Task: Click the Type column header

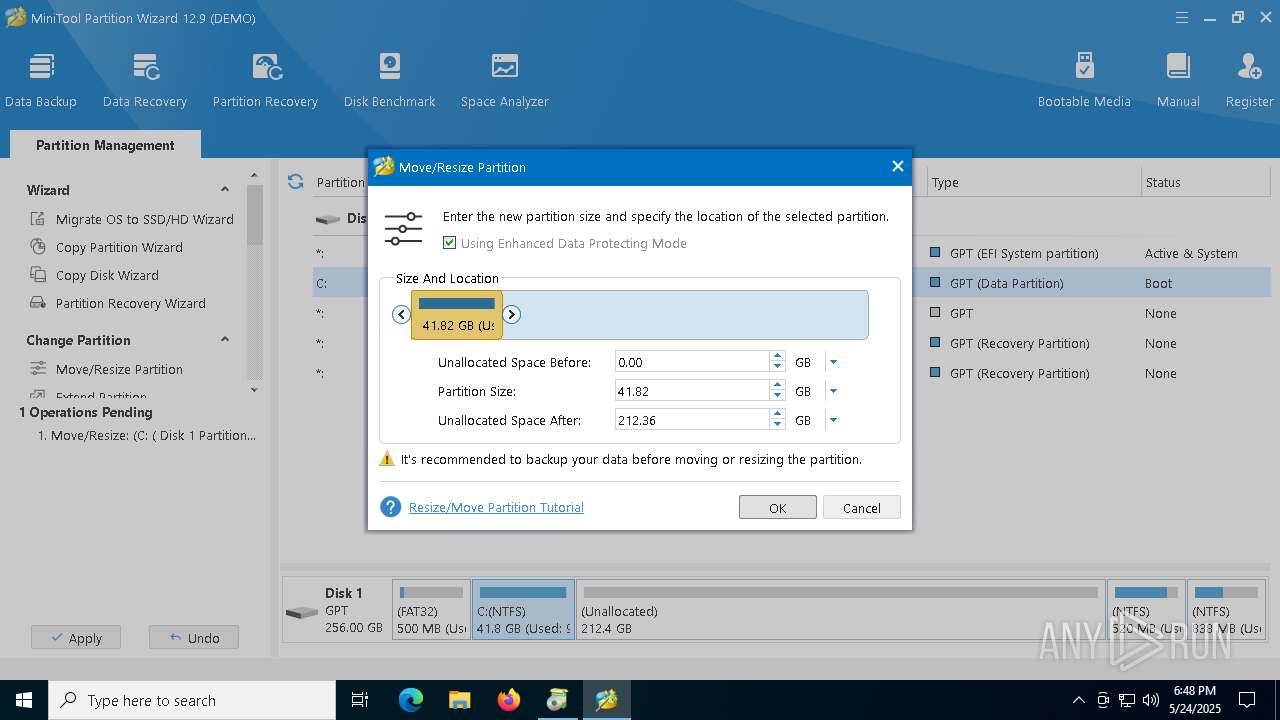Action: [1033, 182]
